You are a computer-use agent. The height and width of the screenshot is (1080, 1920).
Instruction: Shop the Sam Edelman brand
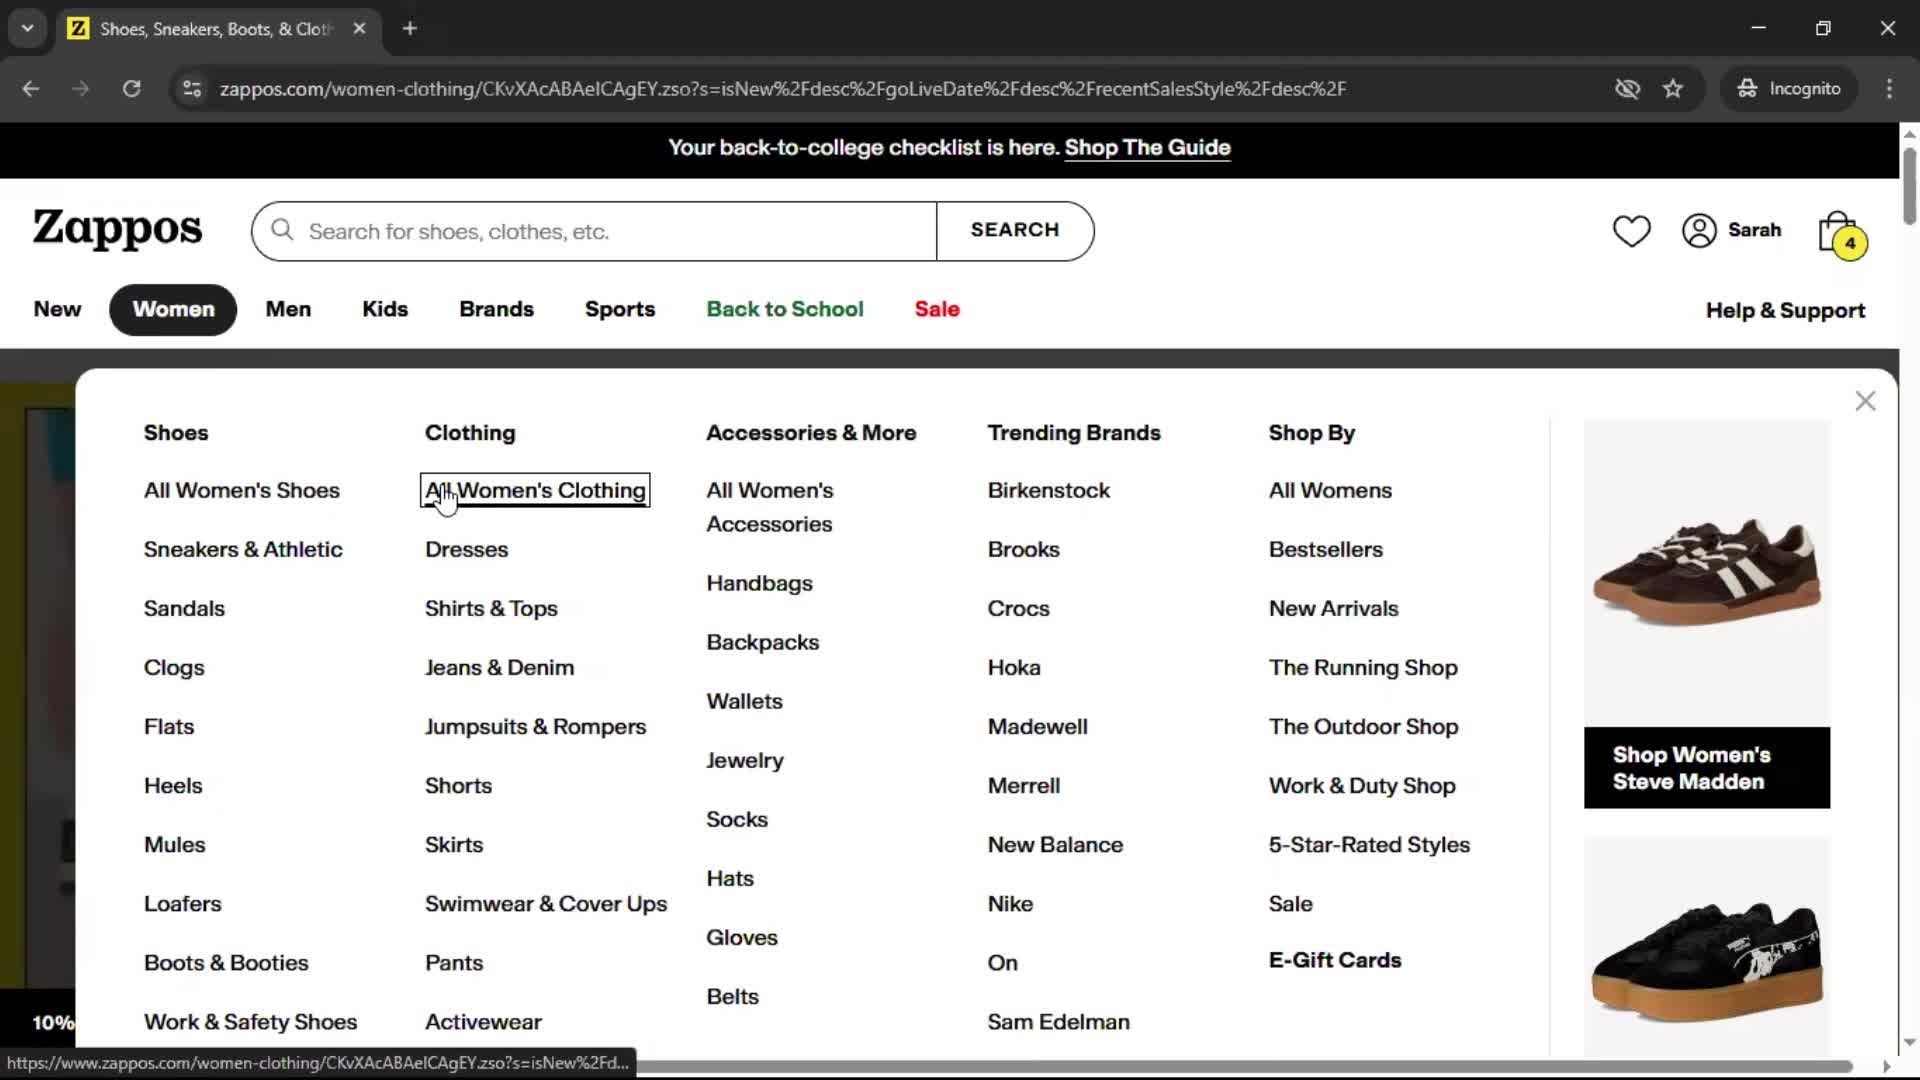(1058, 1021)
